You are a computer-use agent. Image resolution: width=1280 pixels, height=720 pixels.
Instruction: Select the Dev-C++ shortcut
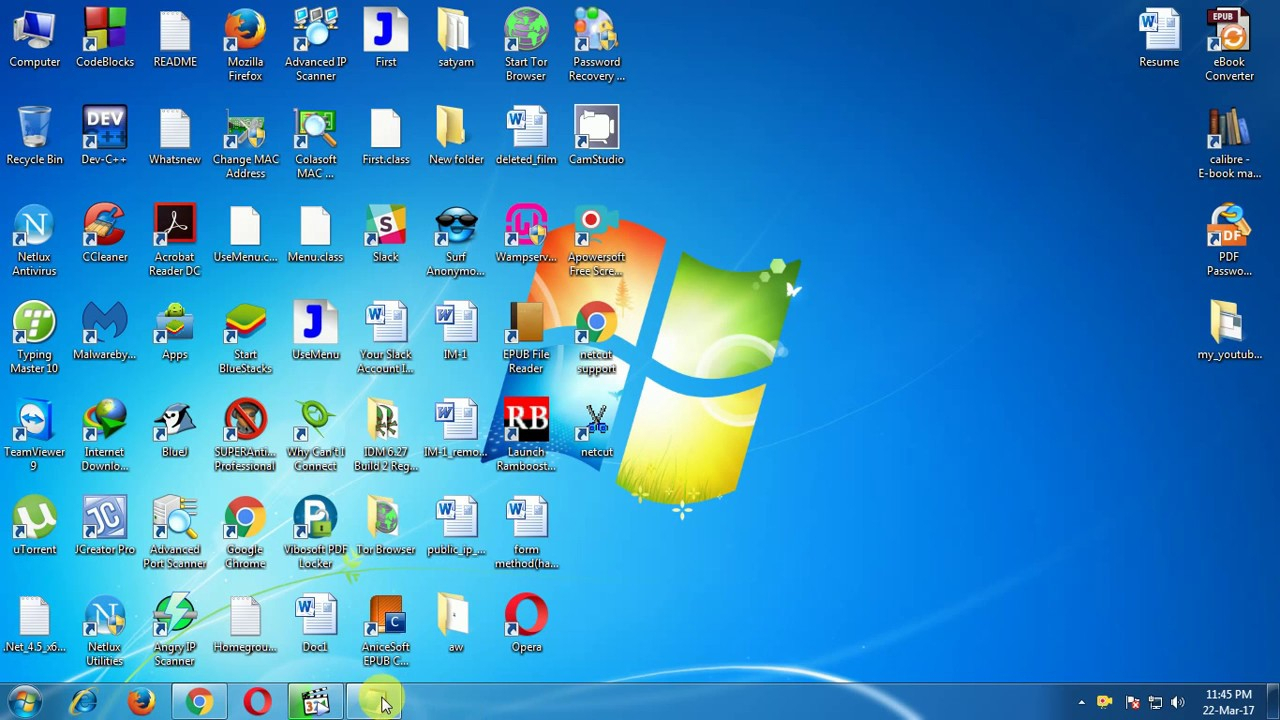[105, 137]
